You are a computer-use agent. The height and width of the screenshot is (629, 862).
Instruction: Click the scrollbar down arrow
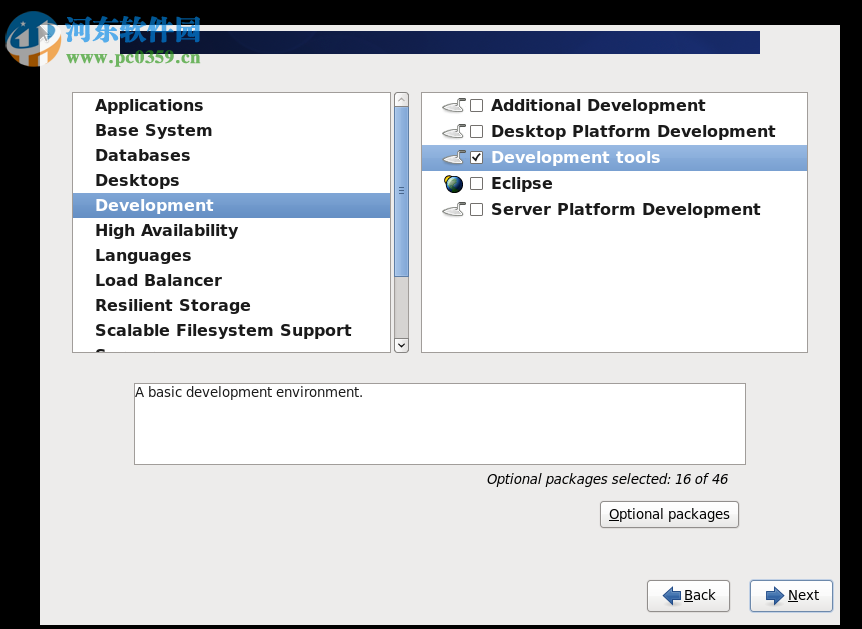click(401, 344)
